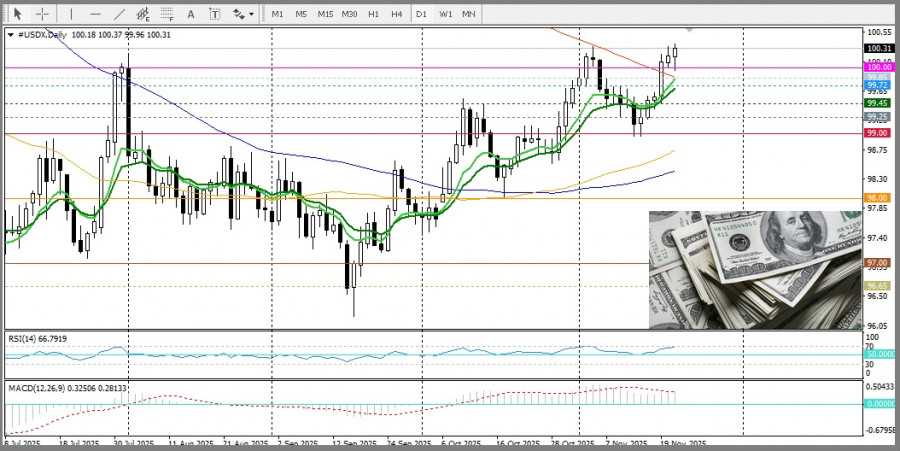Select the MN monthly timeframe
The width and height of the screenshot is (900, 451).
[468, 14]
